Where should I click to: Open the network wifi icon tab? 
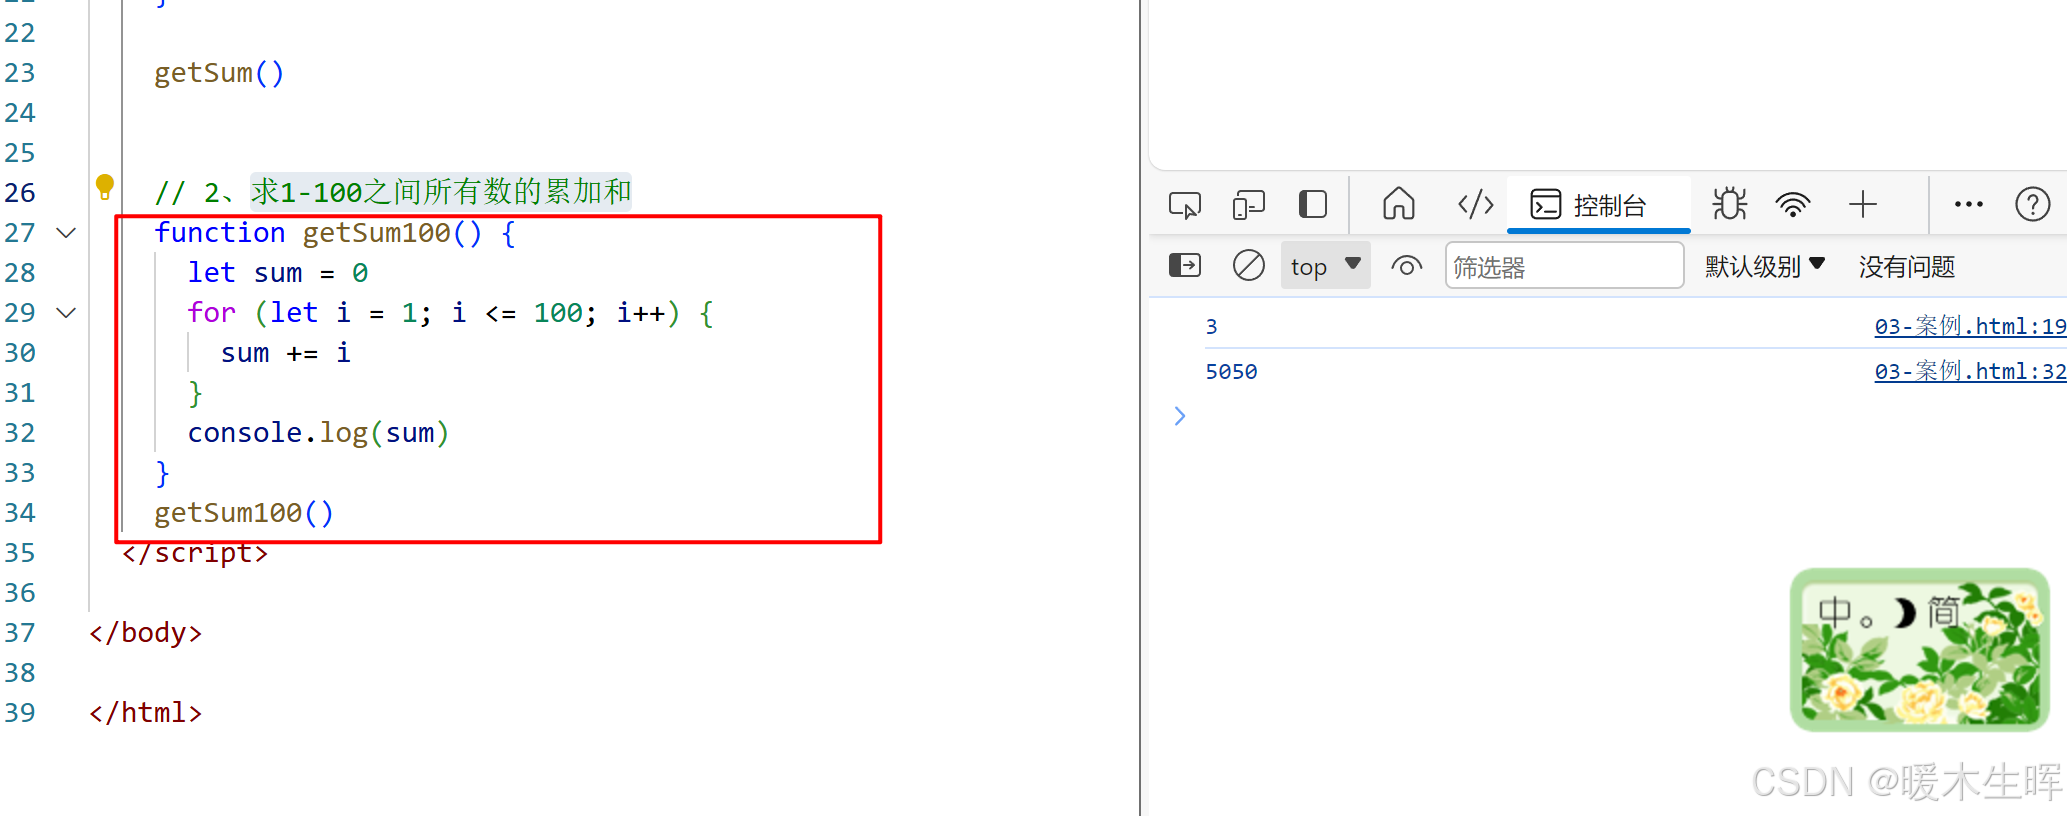point(1792,205)
